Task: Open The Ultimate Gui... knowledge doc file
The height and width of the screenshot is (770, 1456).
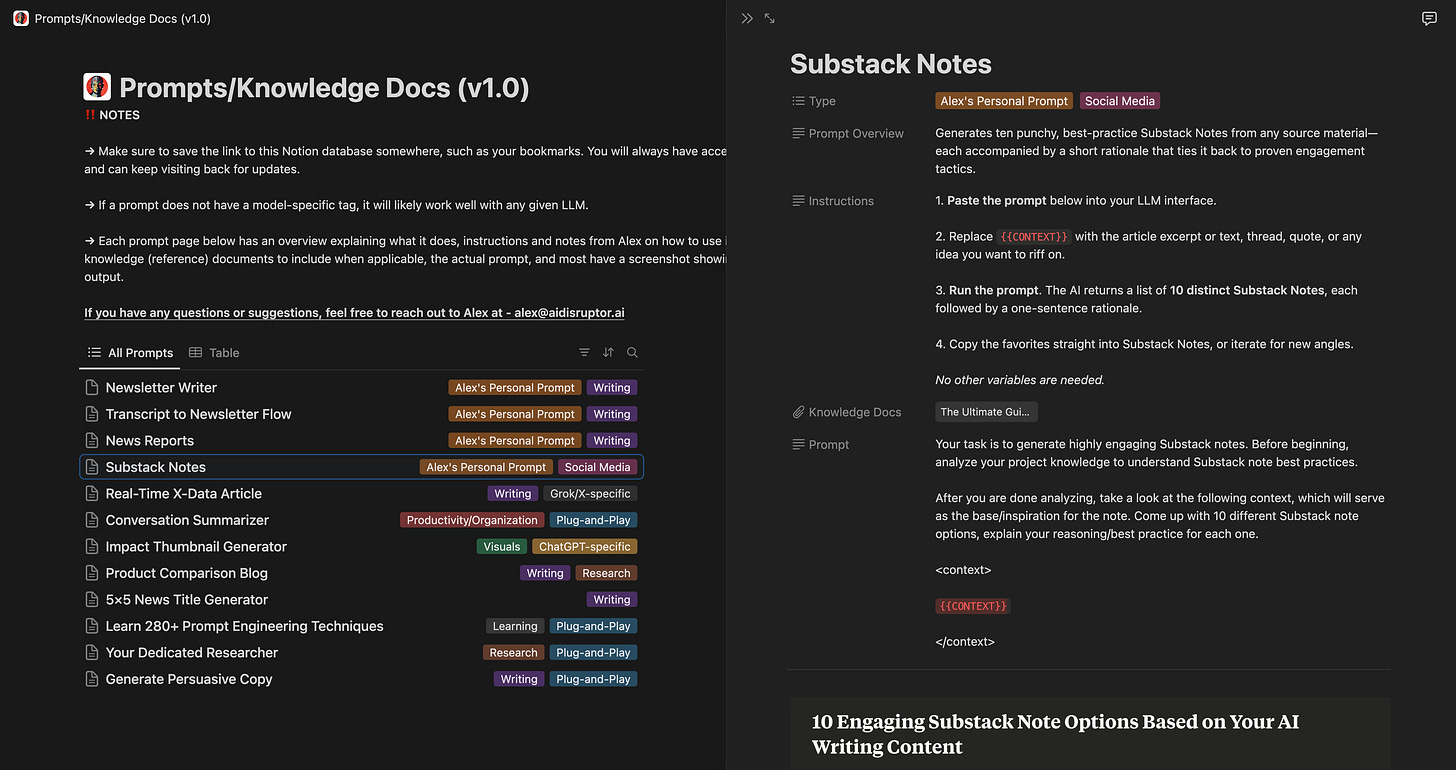Action: click(987, 412)
